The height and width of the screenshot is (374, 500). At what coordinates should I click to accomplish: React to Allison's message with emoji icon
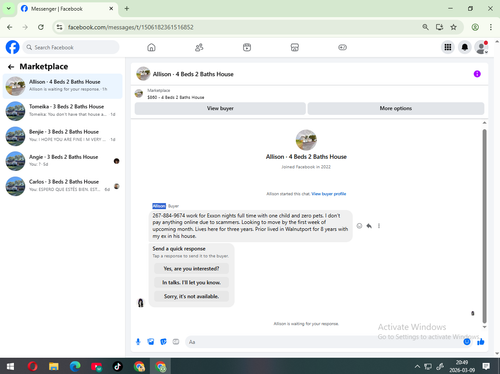click(x=359, y=226)
